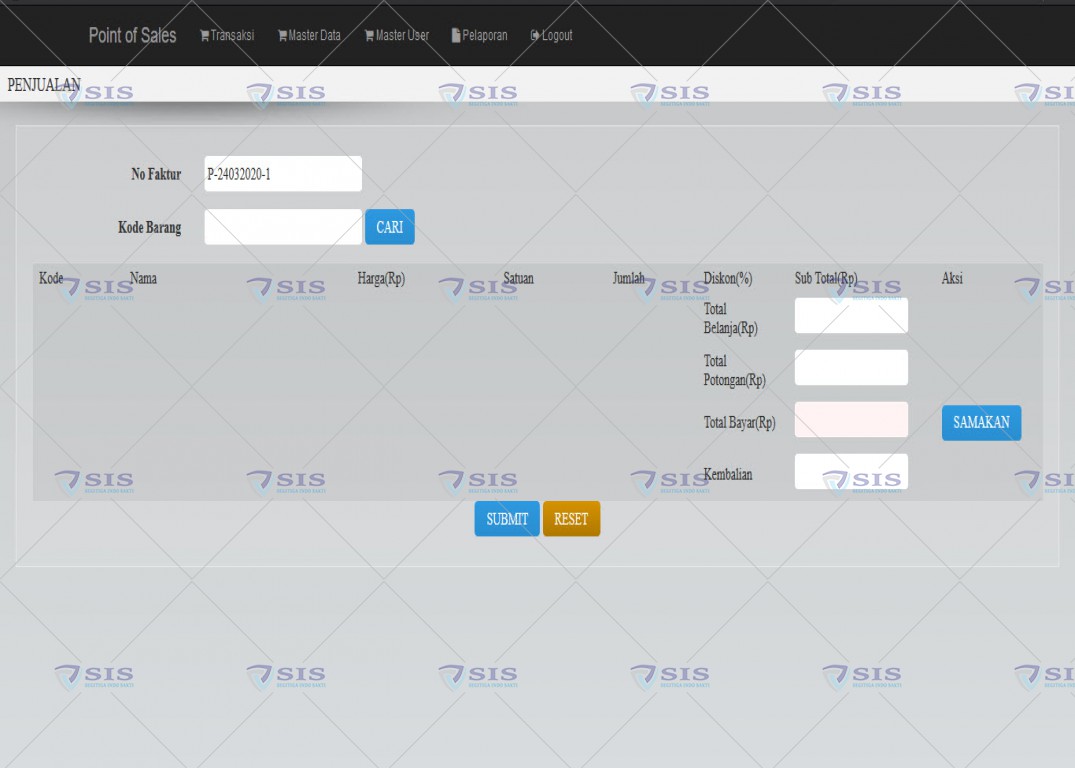Image resolution: width=1075 pixels, height=768 pixels.
Task: Go to the Point of Sales home link
Action: [132, 36]
